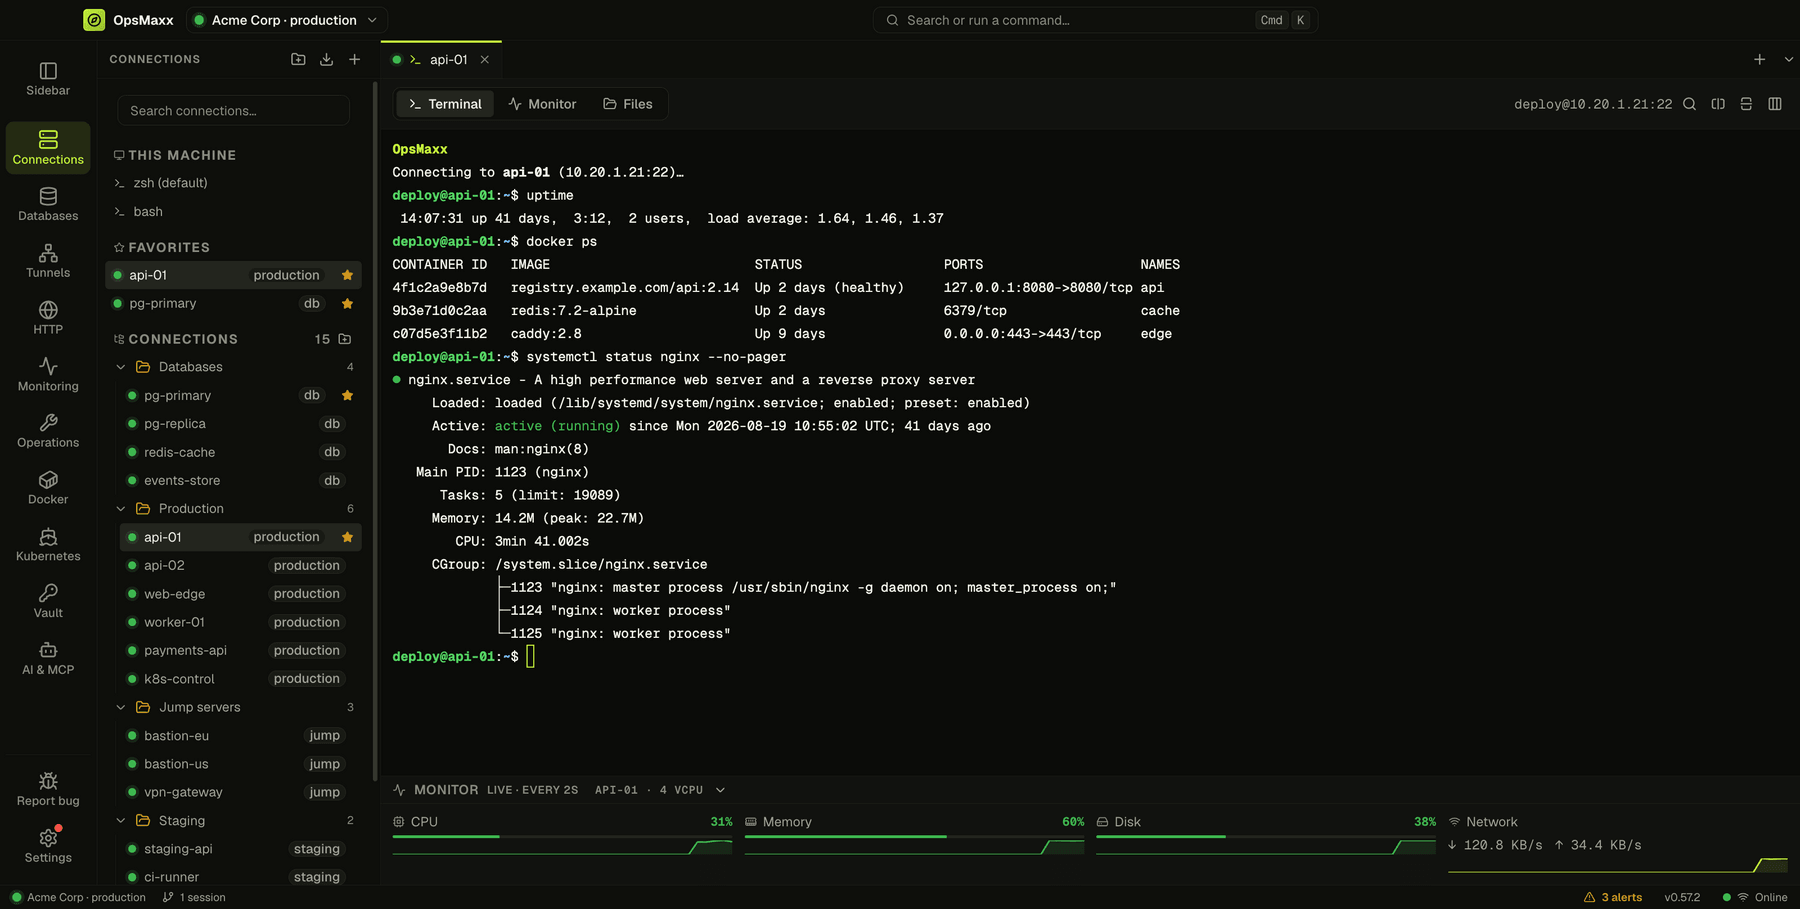Toggle star on api-01 in Production folder
Image resolution: width=1800 pixels, height=909 pixels.
[x=347, y=537]
